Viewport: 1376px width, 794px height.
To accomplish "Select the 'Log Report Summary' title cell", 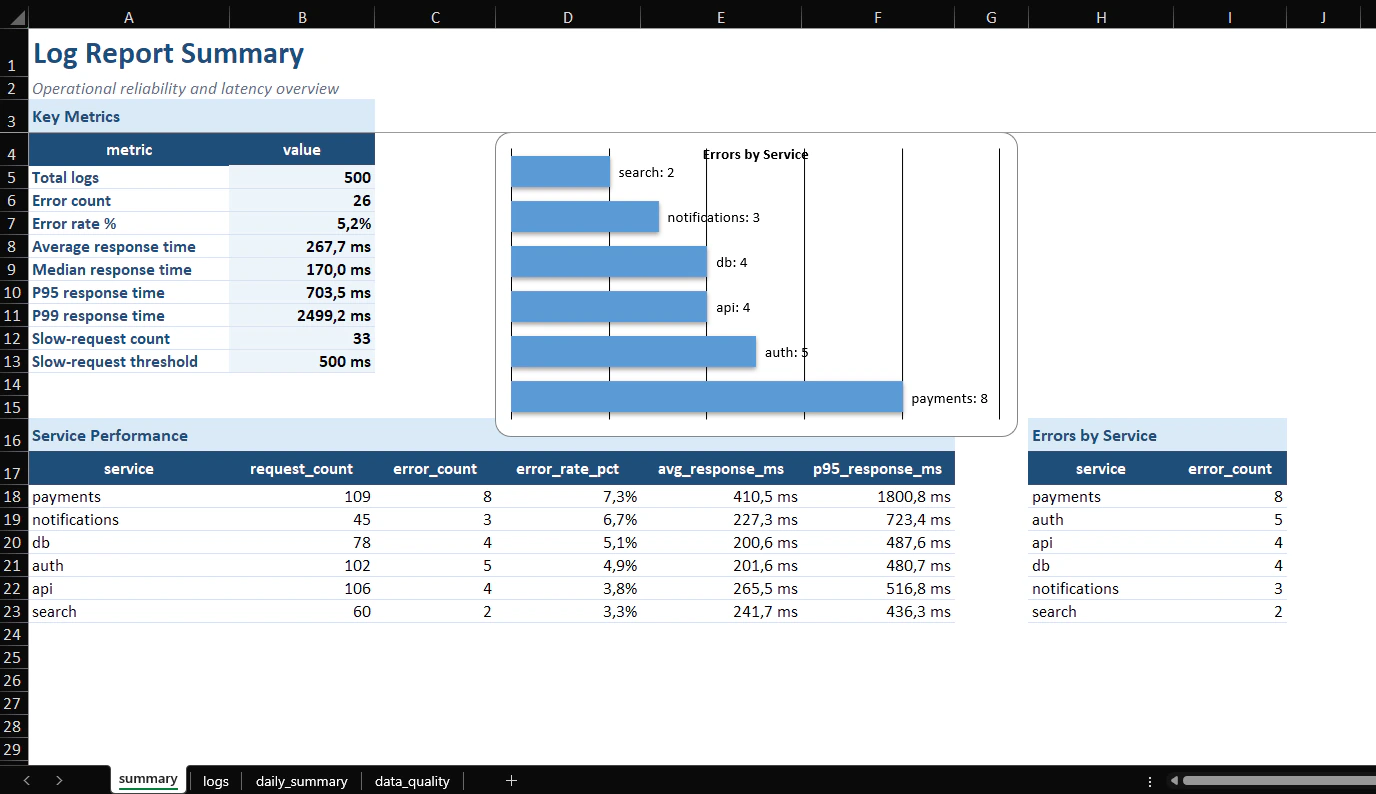I will [x=168, y=54].
